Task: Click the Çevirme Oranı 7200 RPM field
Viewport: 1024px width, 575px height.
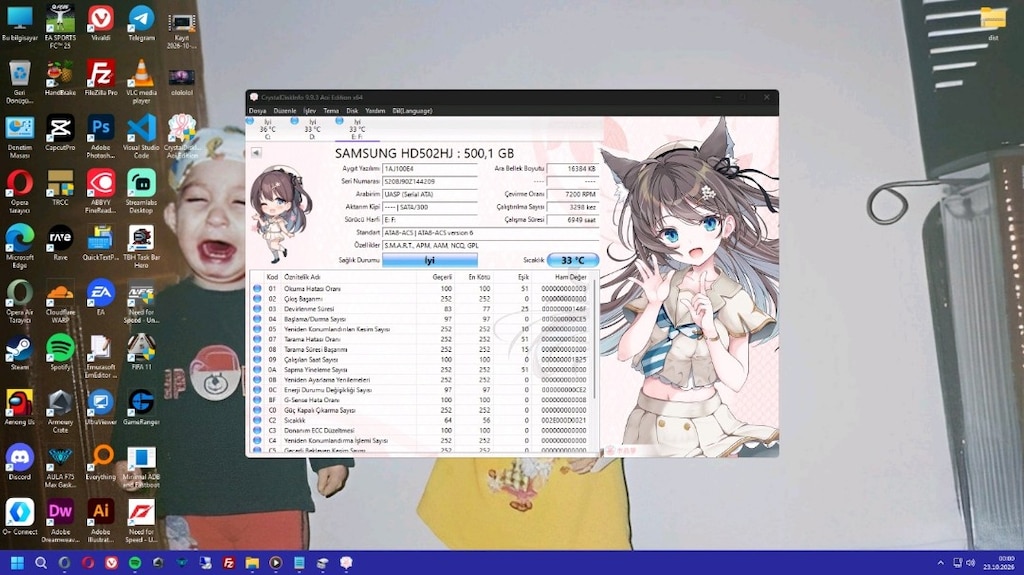Action: click(x=572, y=194)
